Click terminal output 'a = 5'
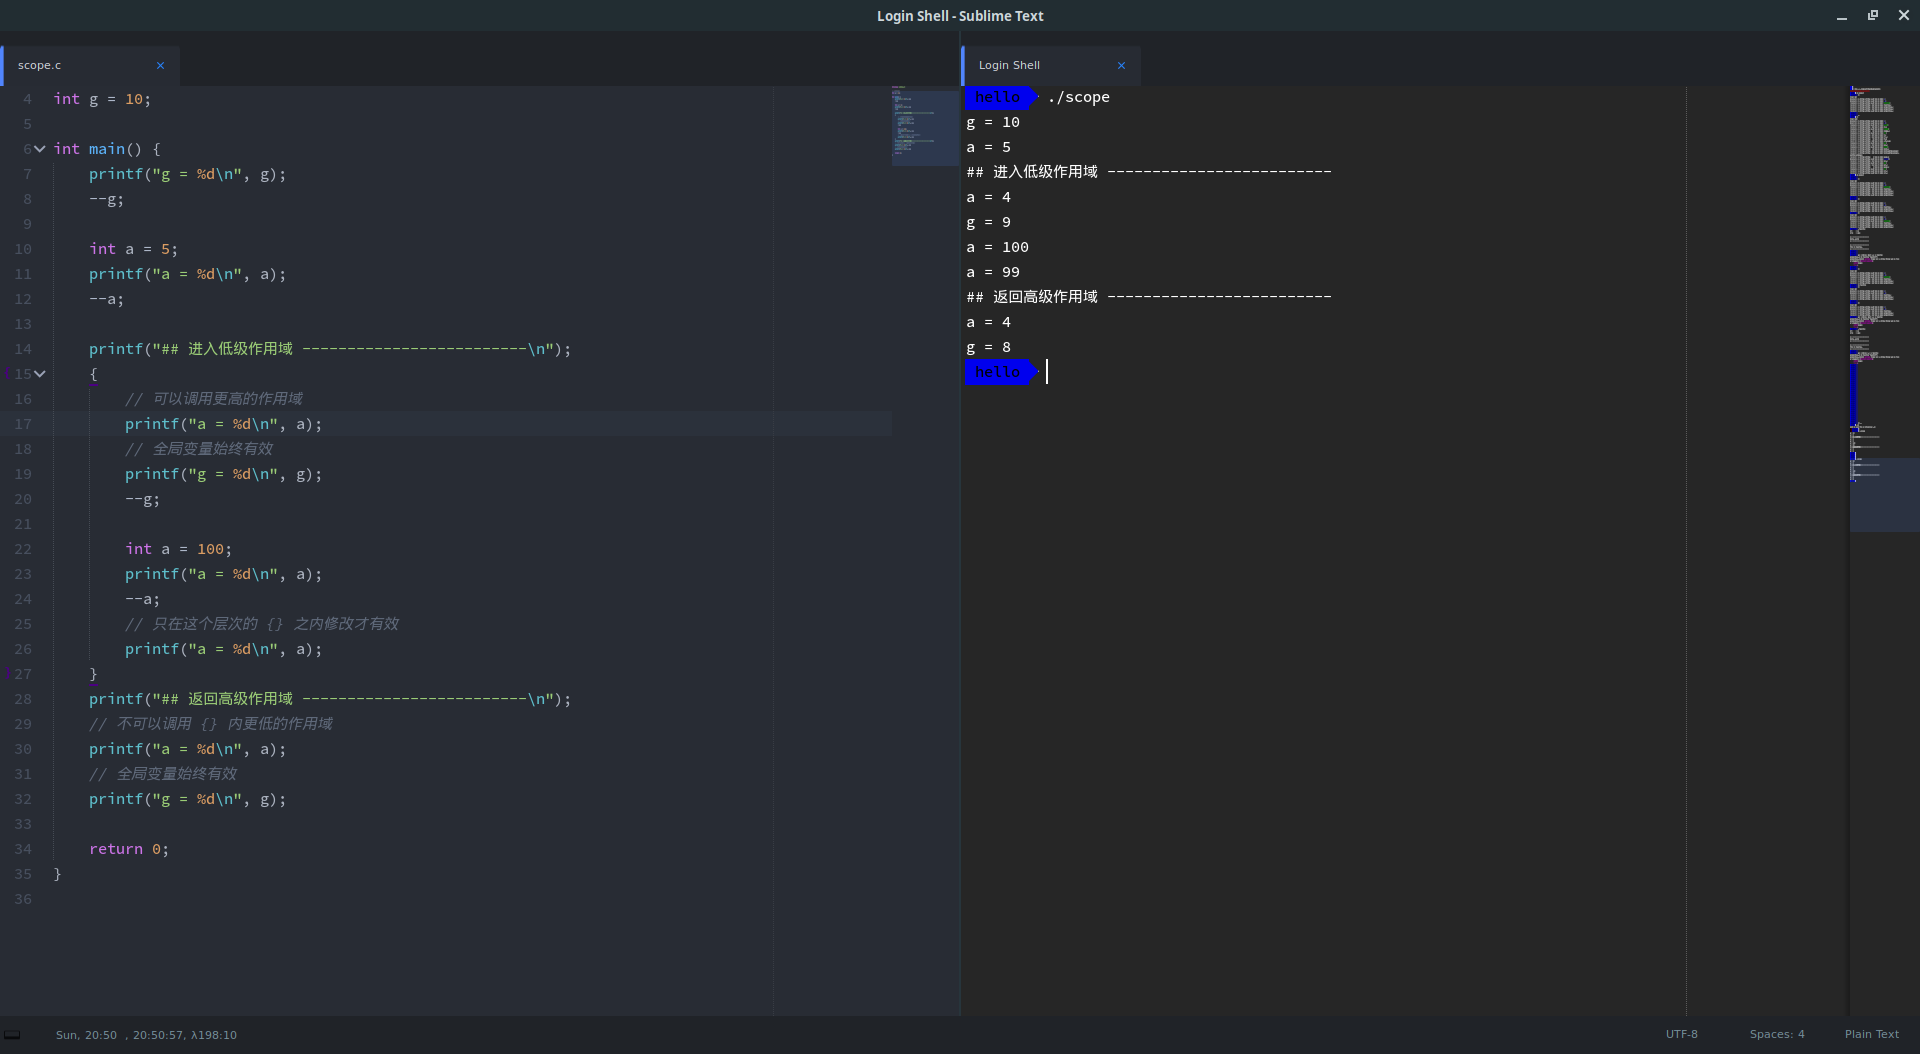This screenshot has width=1920, height=1054. coord(988,147)
